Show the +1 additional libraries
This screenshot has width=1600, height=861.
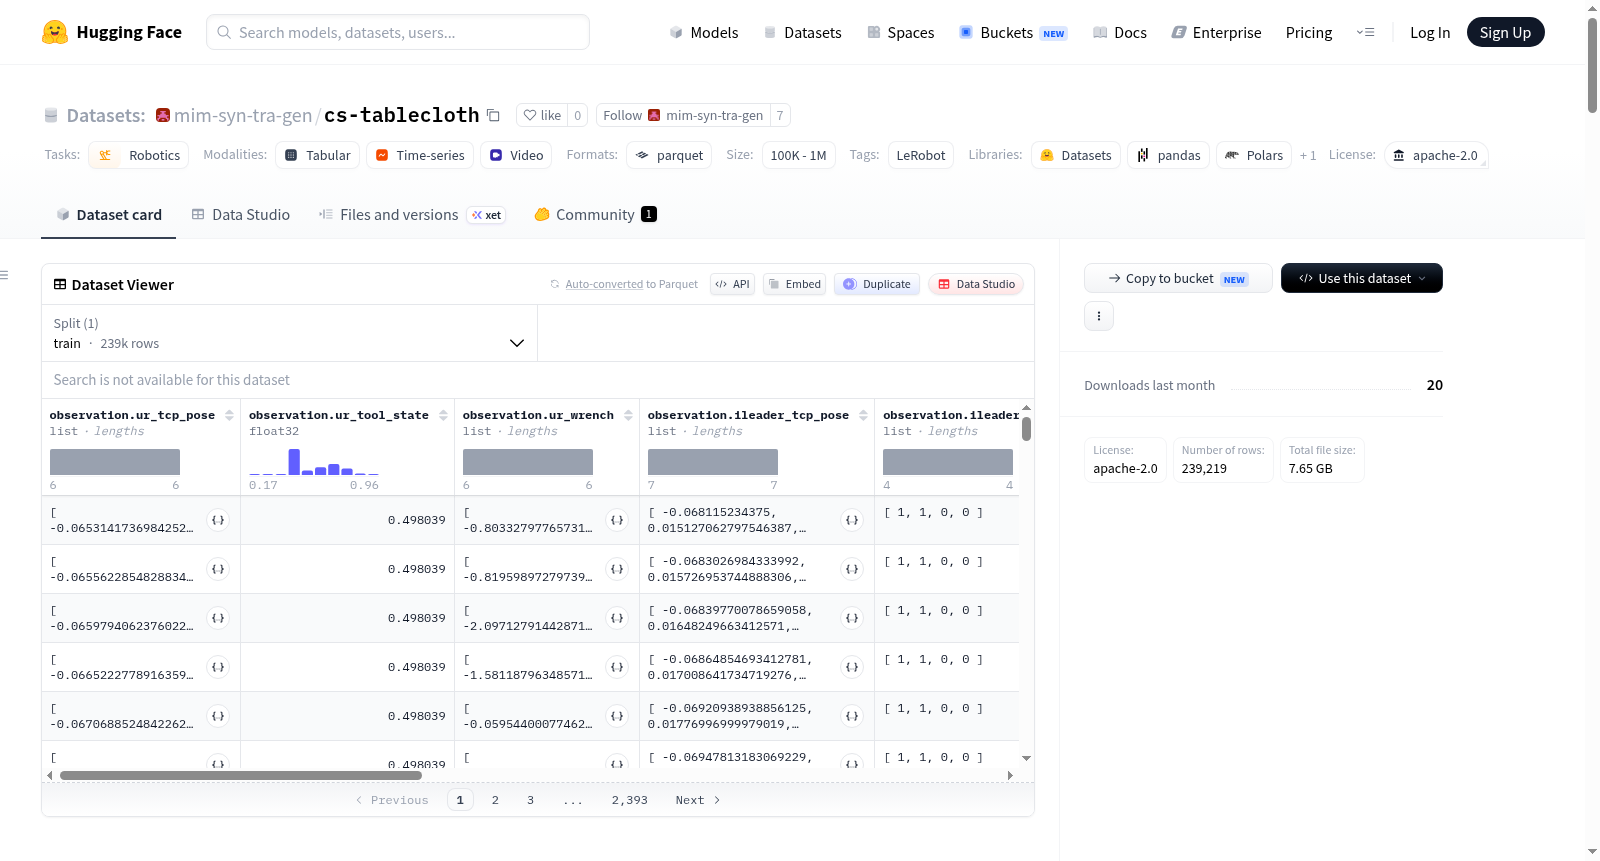click(1308, 156)
